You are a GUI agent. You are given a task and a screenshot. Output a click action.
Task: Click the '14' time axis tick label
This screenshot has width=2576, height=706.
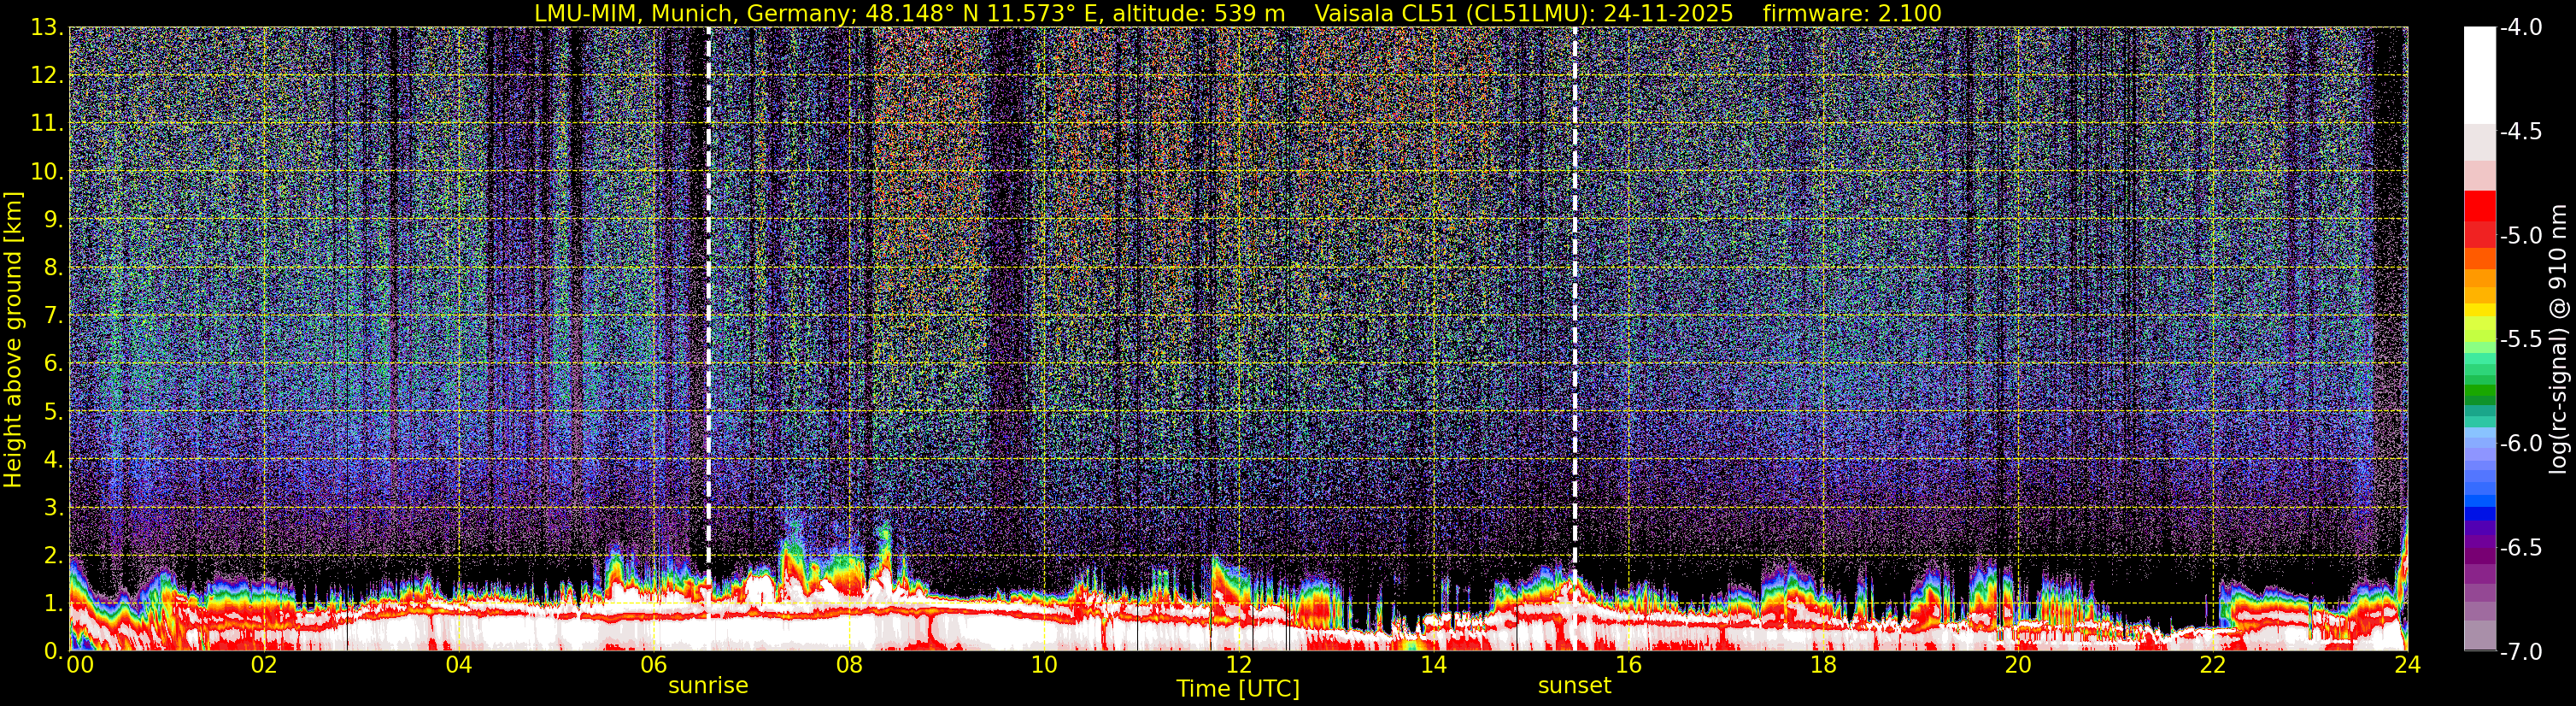(1433, 665)
